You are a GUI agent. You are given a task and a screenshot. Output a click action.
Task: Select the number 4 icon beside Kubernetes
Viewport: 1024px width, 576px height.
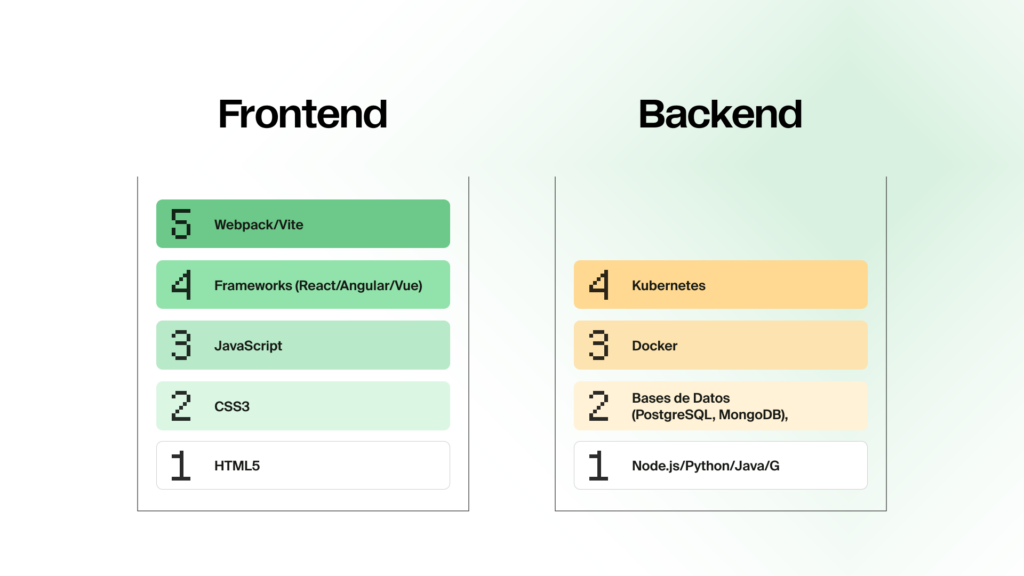pos(598,285)
